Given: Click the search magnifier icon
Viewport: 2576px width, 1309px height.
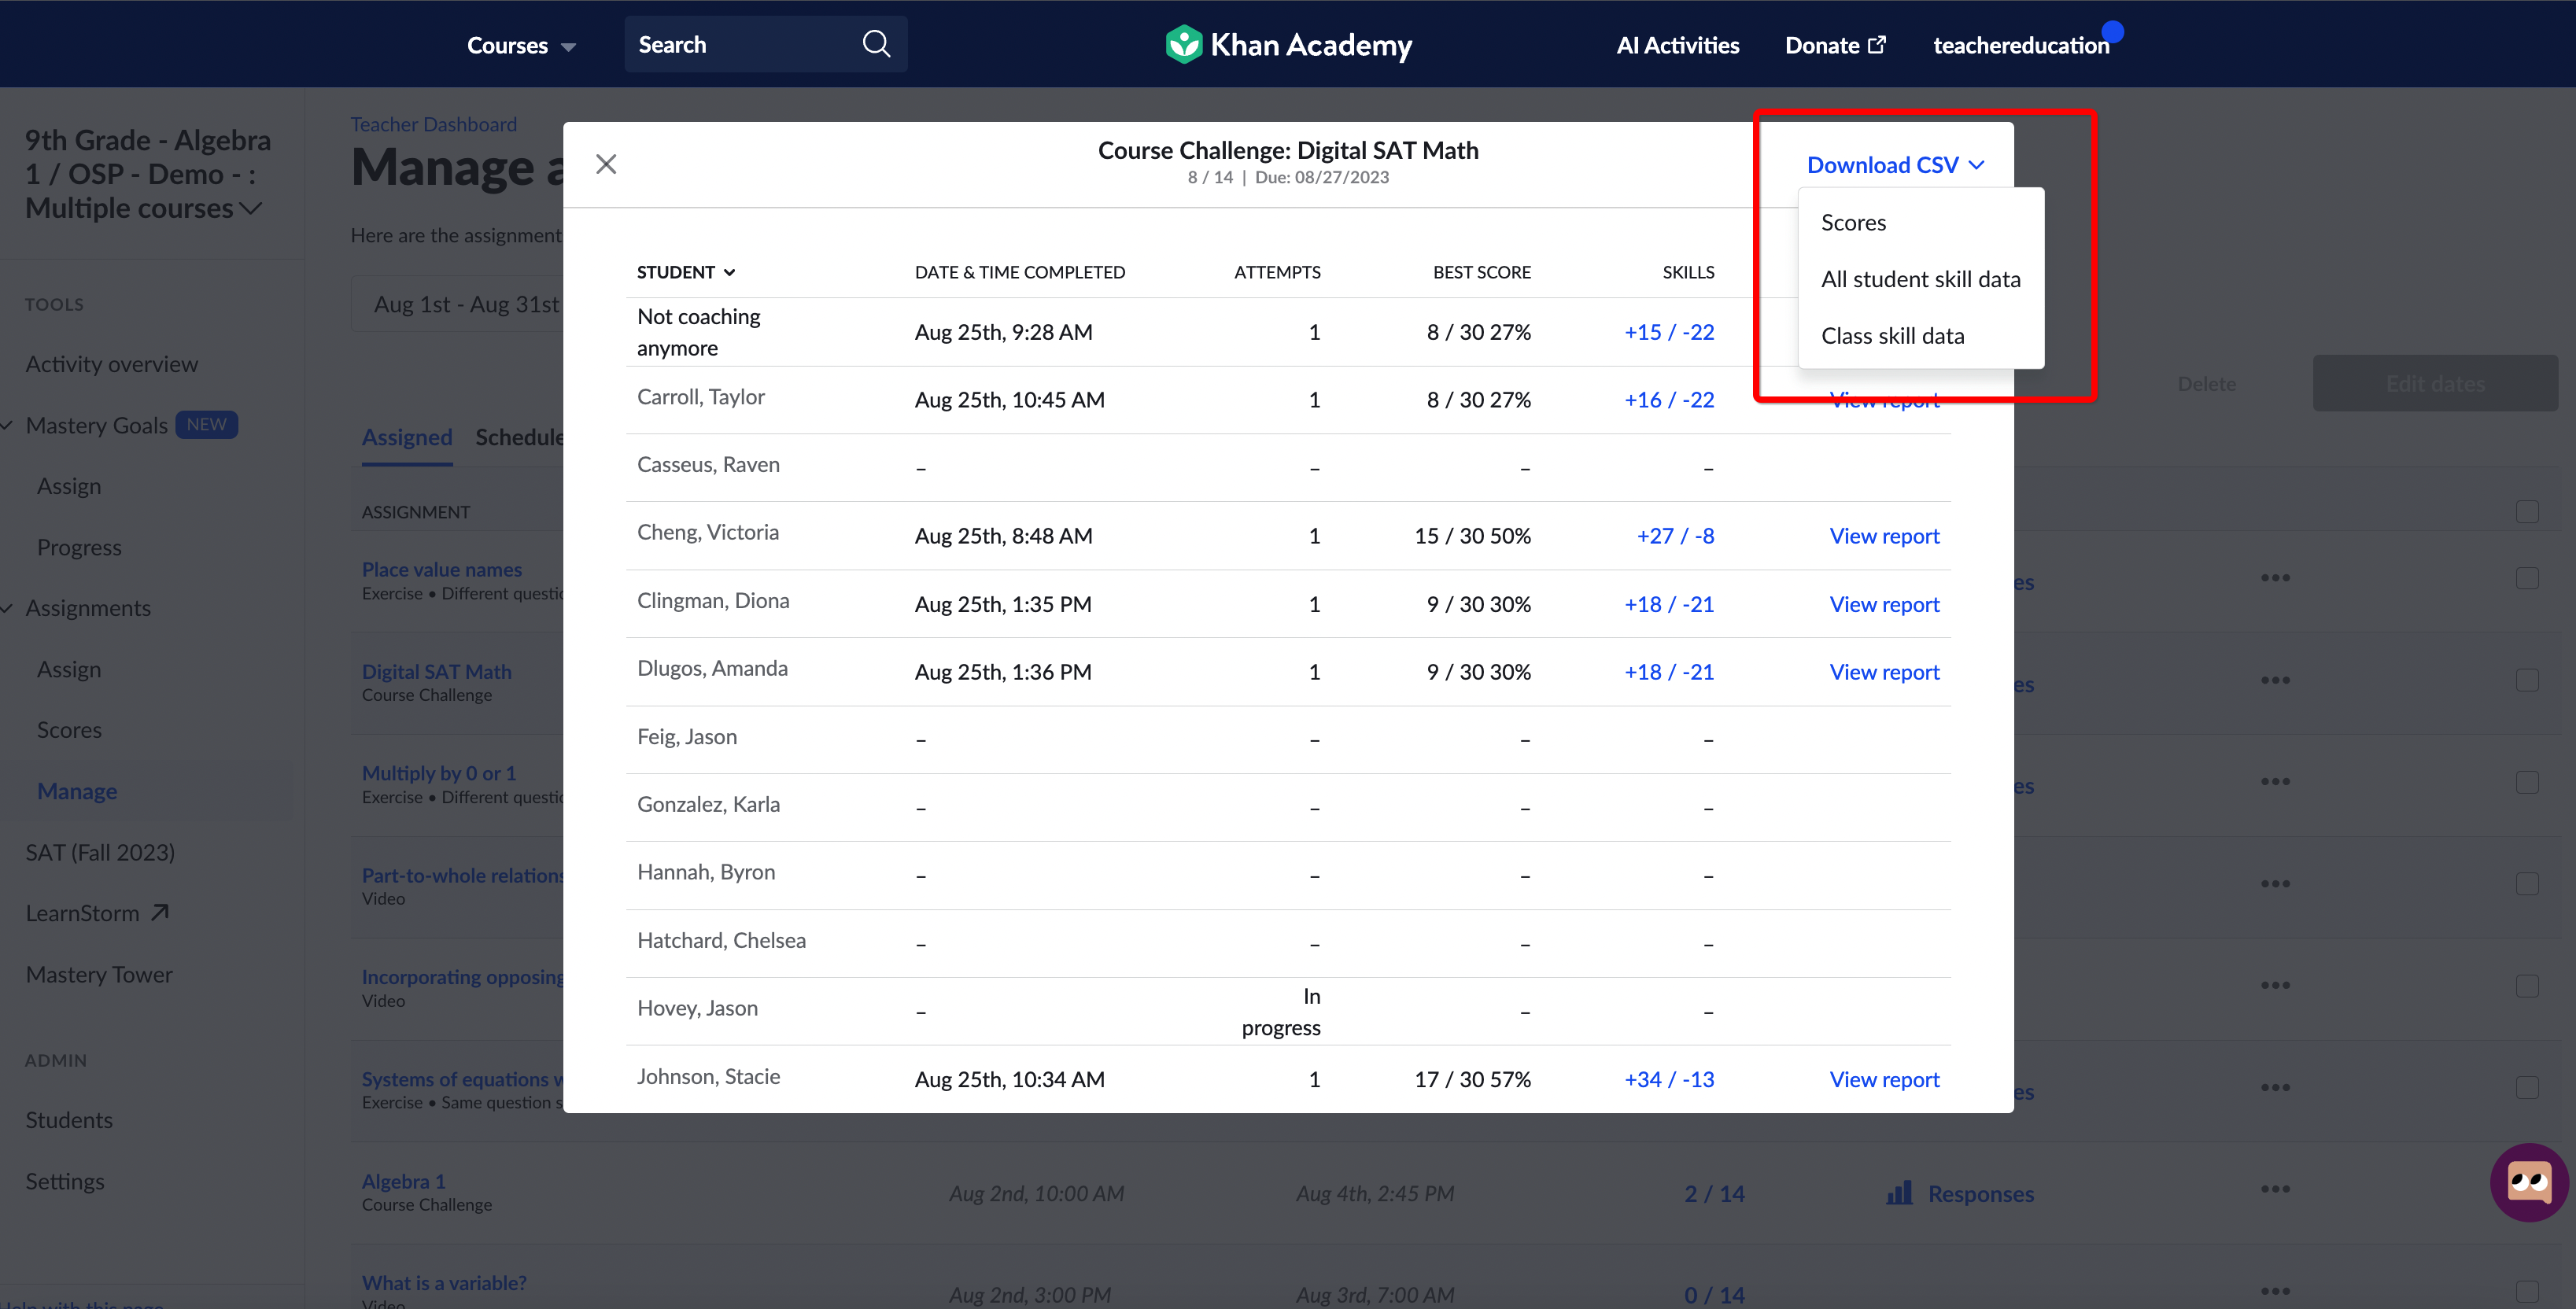Looking at the screenshot, I should [x=876, y=44].
